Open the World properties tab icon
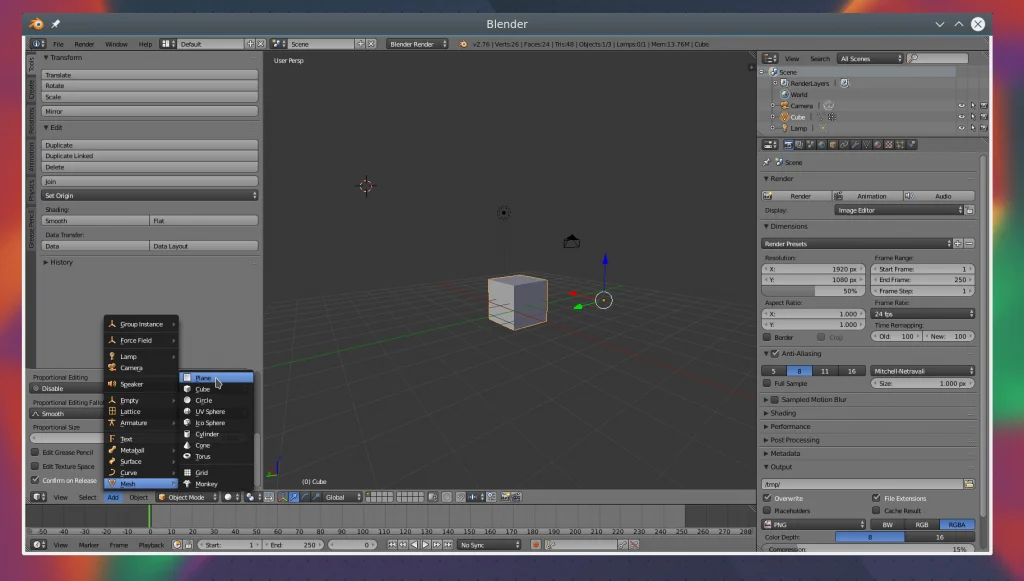The height and width of the screenshot is (581, 1024). [x=821, y=145]
